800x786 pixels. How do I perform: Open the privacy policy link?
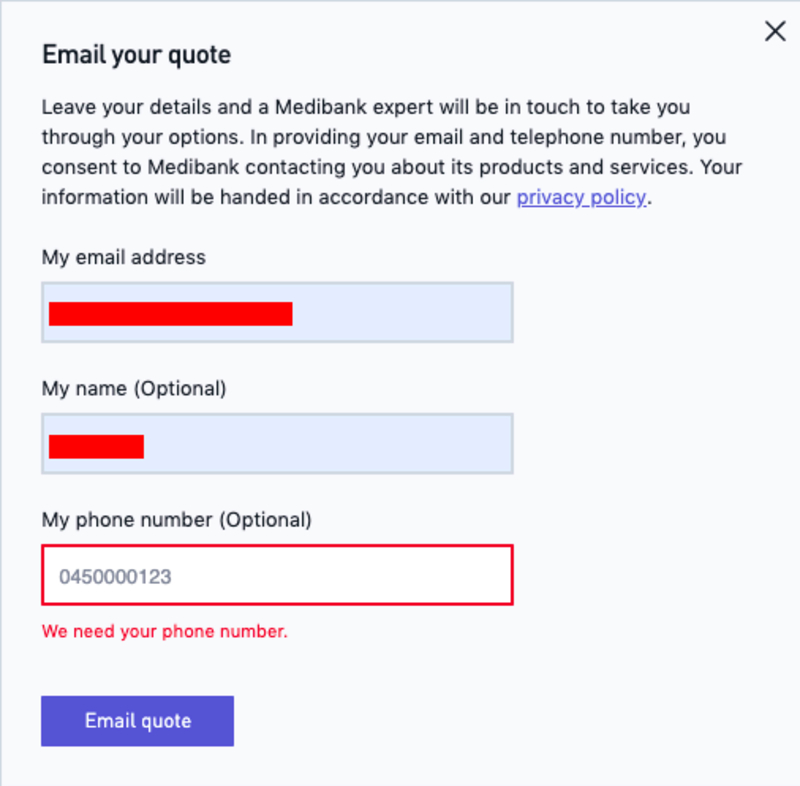pyautogui.click(x=581, y=197)
